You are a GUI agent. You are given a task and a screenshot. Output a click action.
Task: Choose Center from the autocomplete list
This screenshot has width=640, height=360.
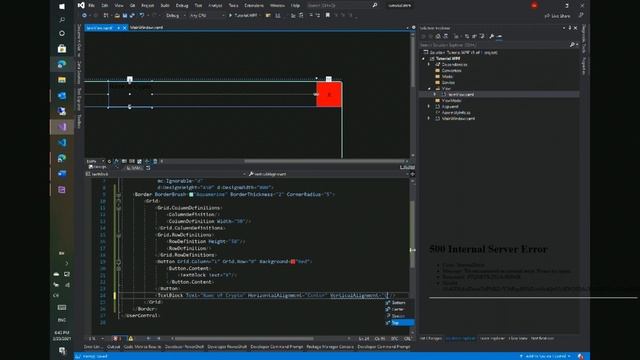(400, 309)
